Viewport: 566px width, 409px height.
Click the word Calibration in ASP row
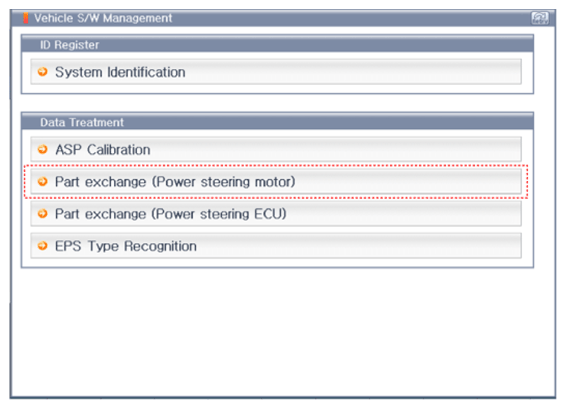pyautogui.click(x=119, y=149)
